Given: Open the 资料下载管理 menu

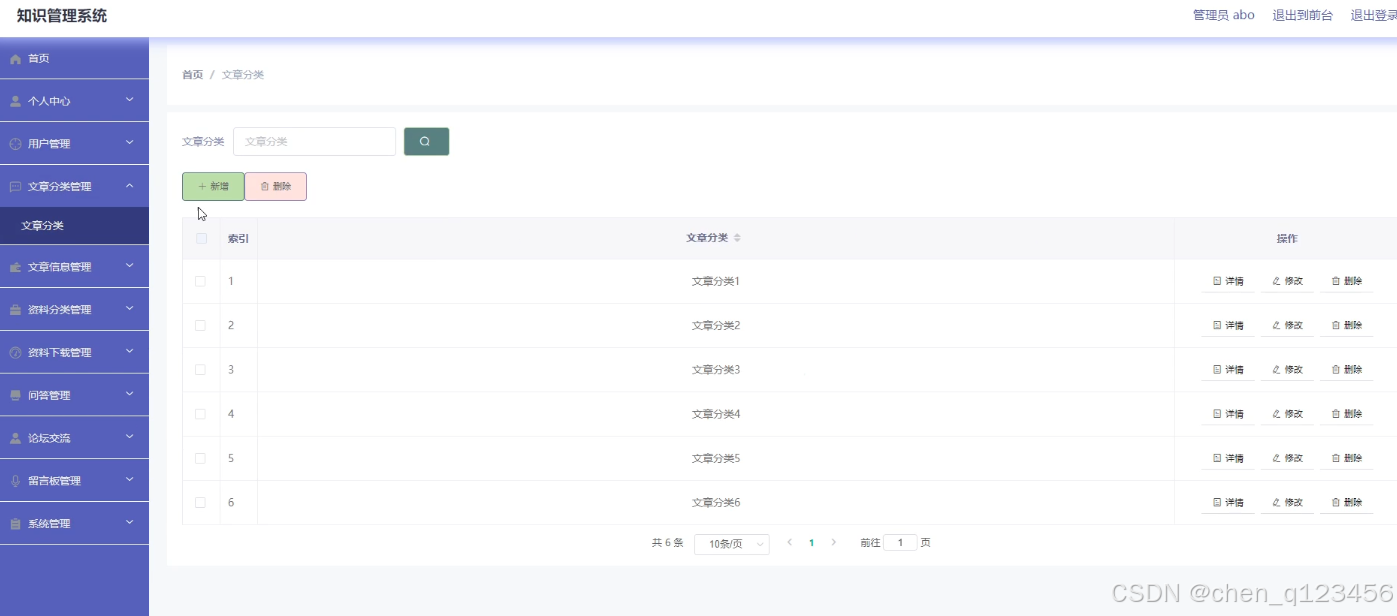Looking at the screenshot, I should [74, 353].
